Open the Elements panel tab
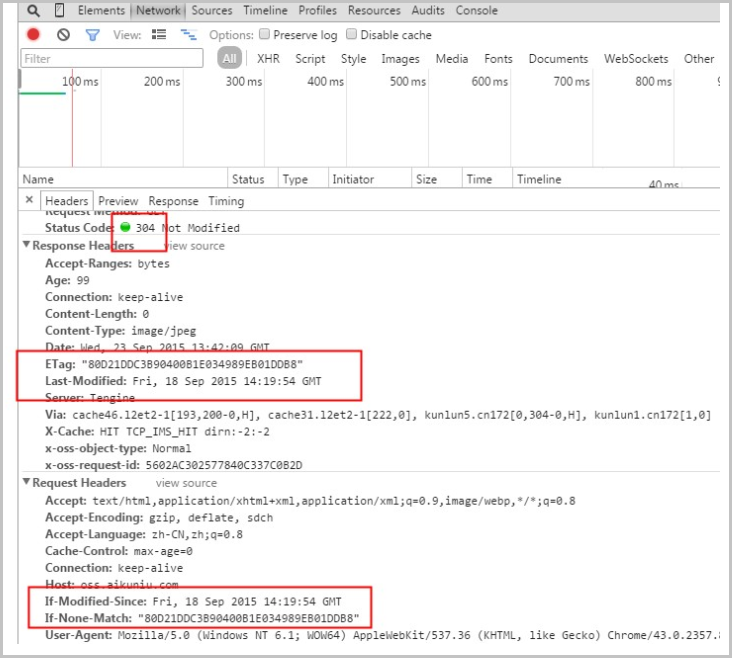Viewport: 732px width, 658px height. click(101, 10)
